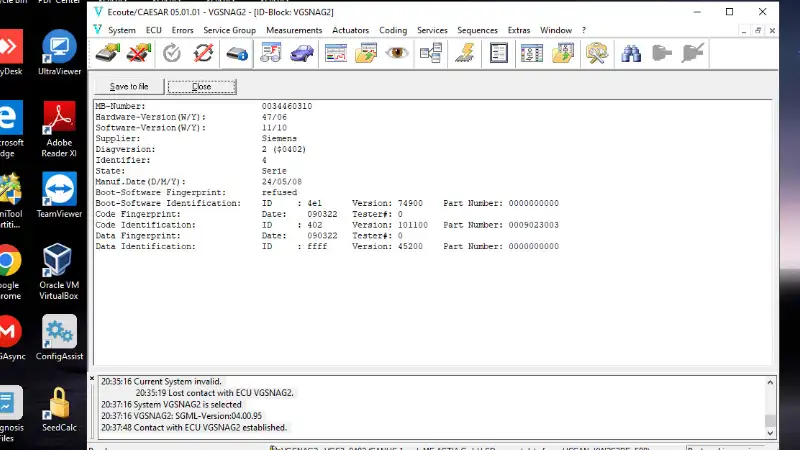Click Manuf. Date value 24/05/08

pos(282,182)
